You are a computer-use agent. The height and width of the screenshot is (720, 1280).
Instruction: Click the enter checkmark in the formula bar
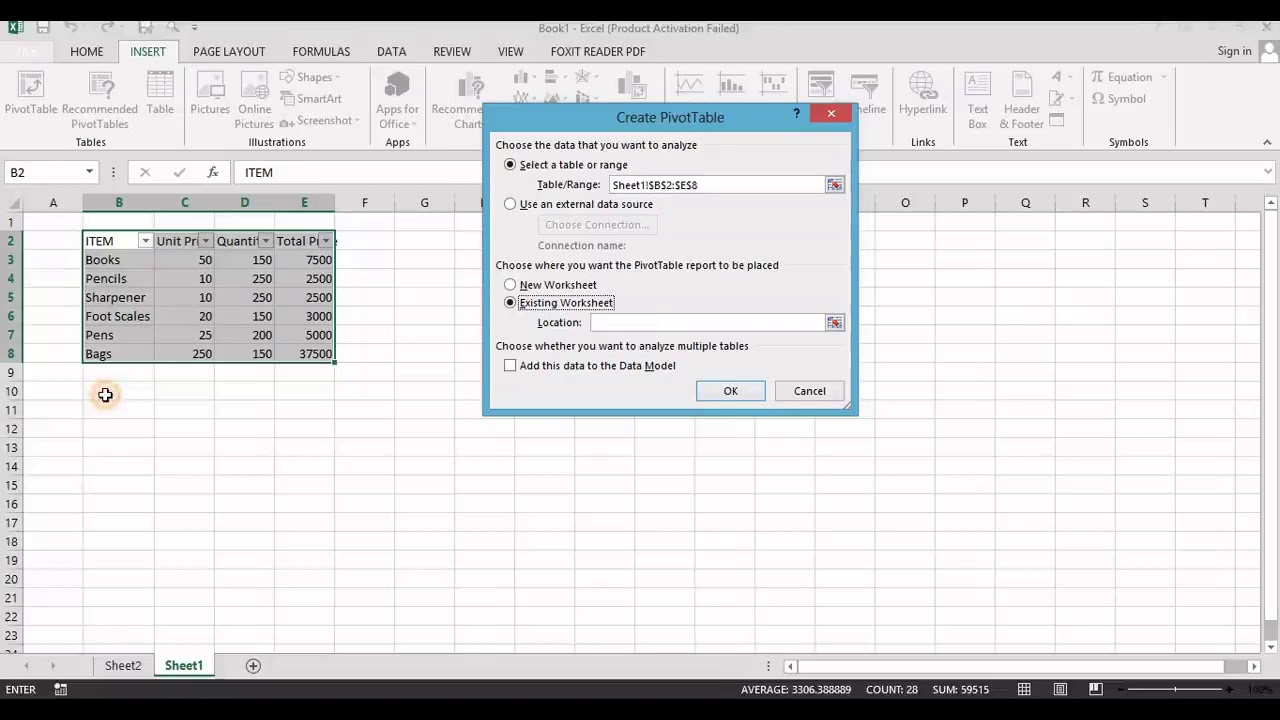[x=179, y=172]
